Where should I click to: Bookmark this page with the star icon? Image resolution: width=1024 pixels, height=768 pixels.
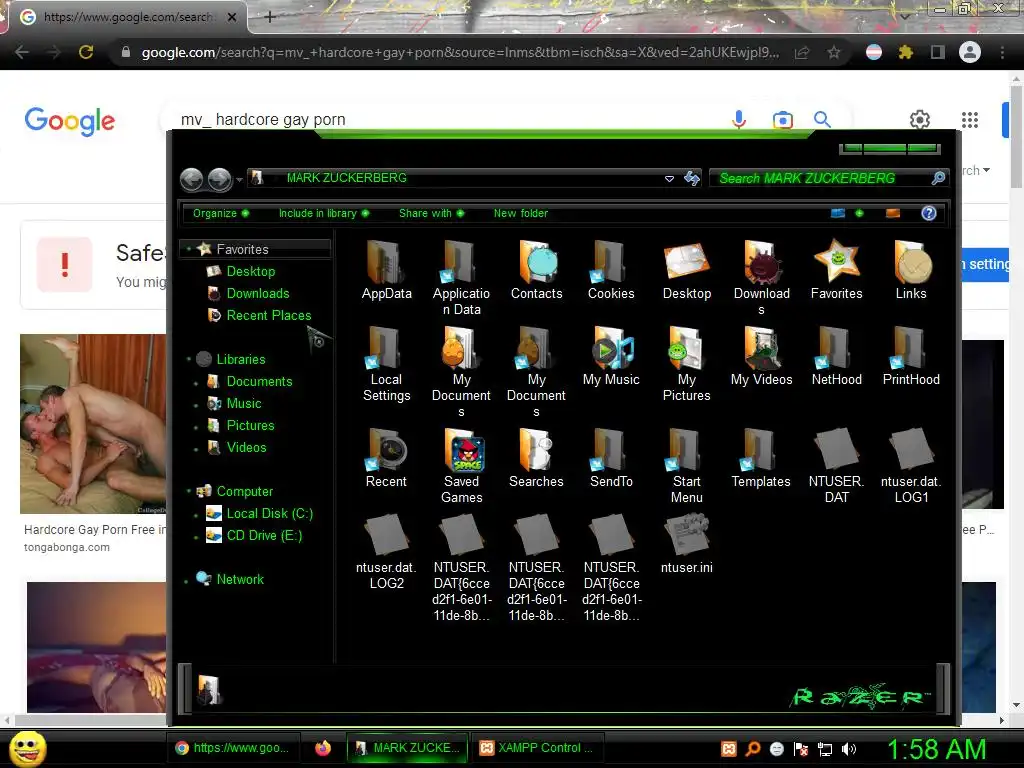tap(834, 52)
